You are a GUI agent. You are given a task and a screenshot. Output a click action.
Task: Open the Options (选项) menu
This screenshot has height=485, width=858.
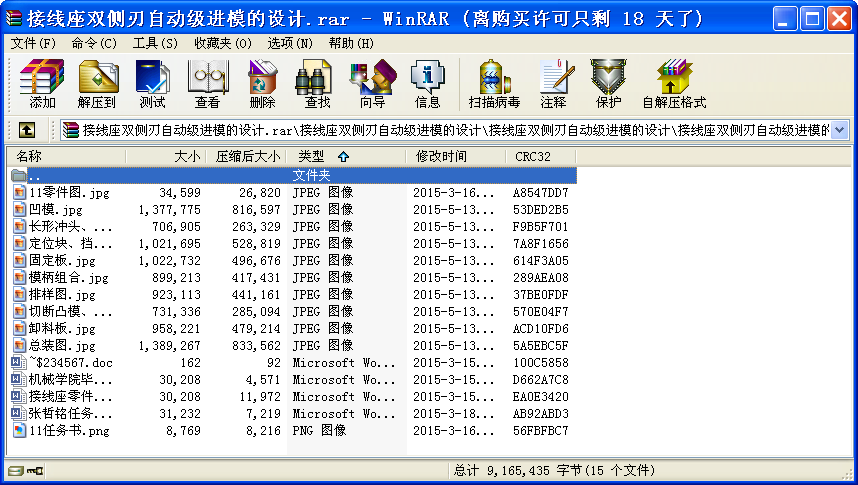(x=290, y=43)
